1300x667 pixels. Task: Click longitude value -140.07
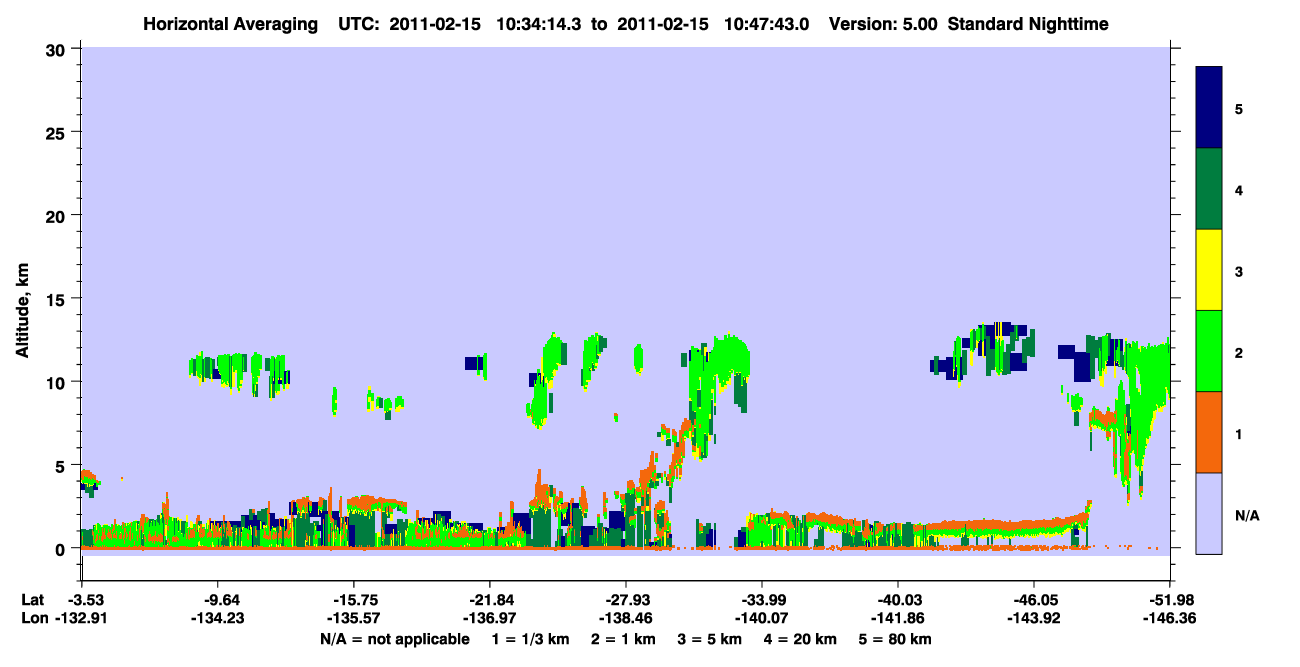tap(762, 618)
